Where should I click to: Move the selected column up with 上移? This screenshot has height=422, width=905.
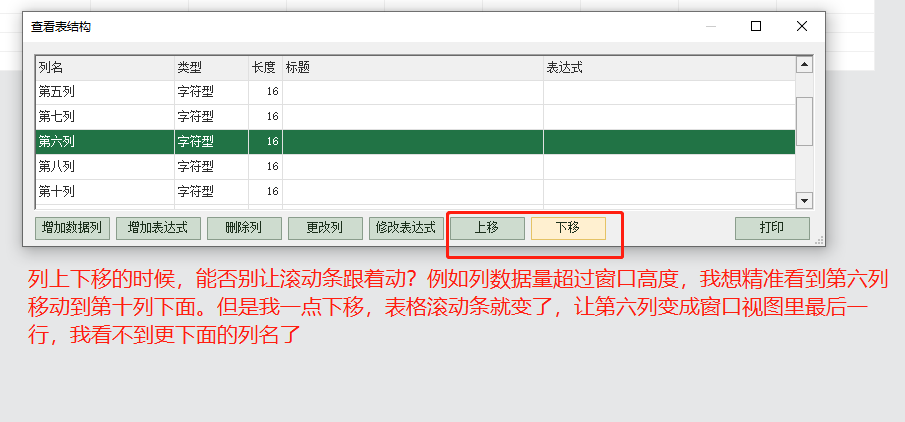tap(487, 228)
